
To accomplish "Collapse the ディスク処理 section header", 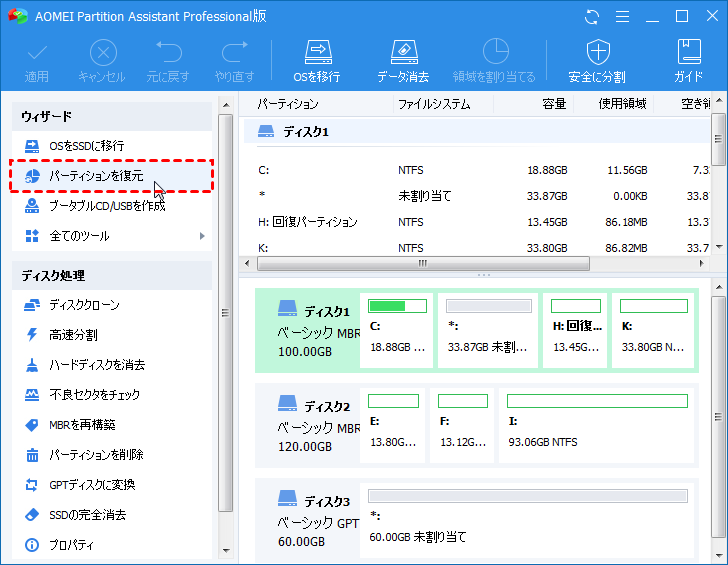I will (111, 276).
